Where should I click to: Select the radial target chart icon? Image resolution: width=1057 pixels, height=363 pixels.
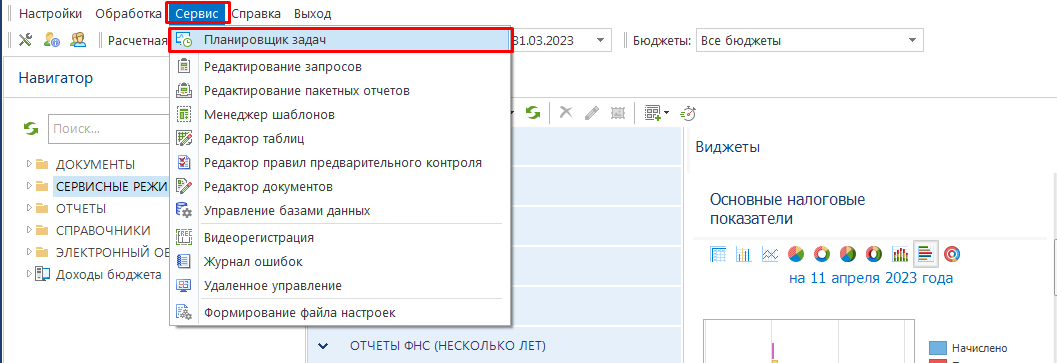(952, 254)
